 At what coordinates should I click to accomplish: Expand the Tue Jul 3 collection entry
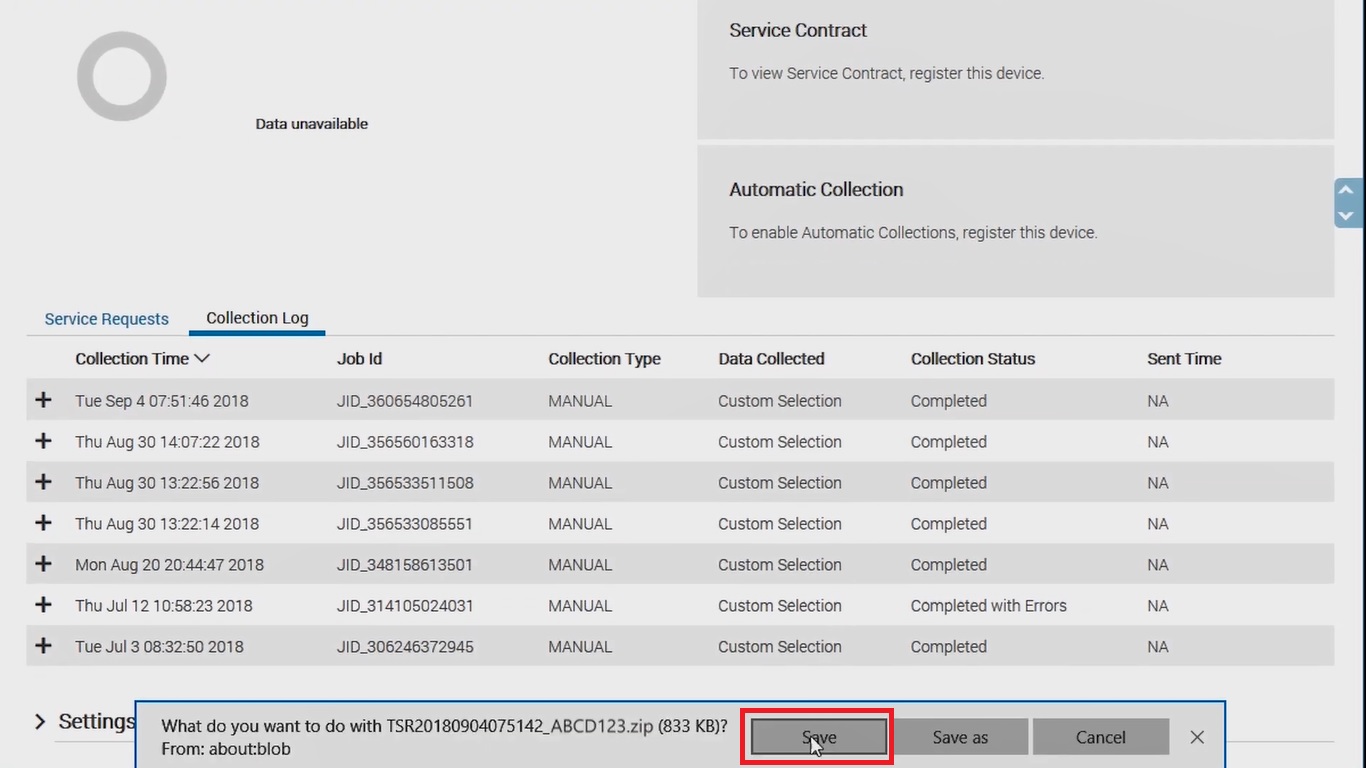pos(43,646)
